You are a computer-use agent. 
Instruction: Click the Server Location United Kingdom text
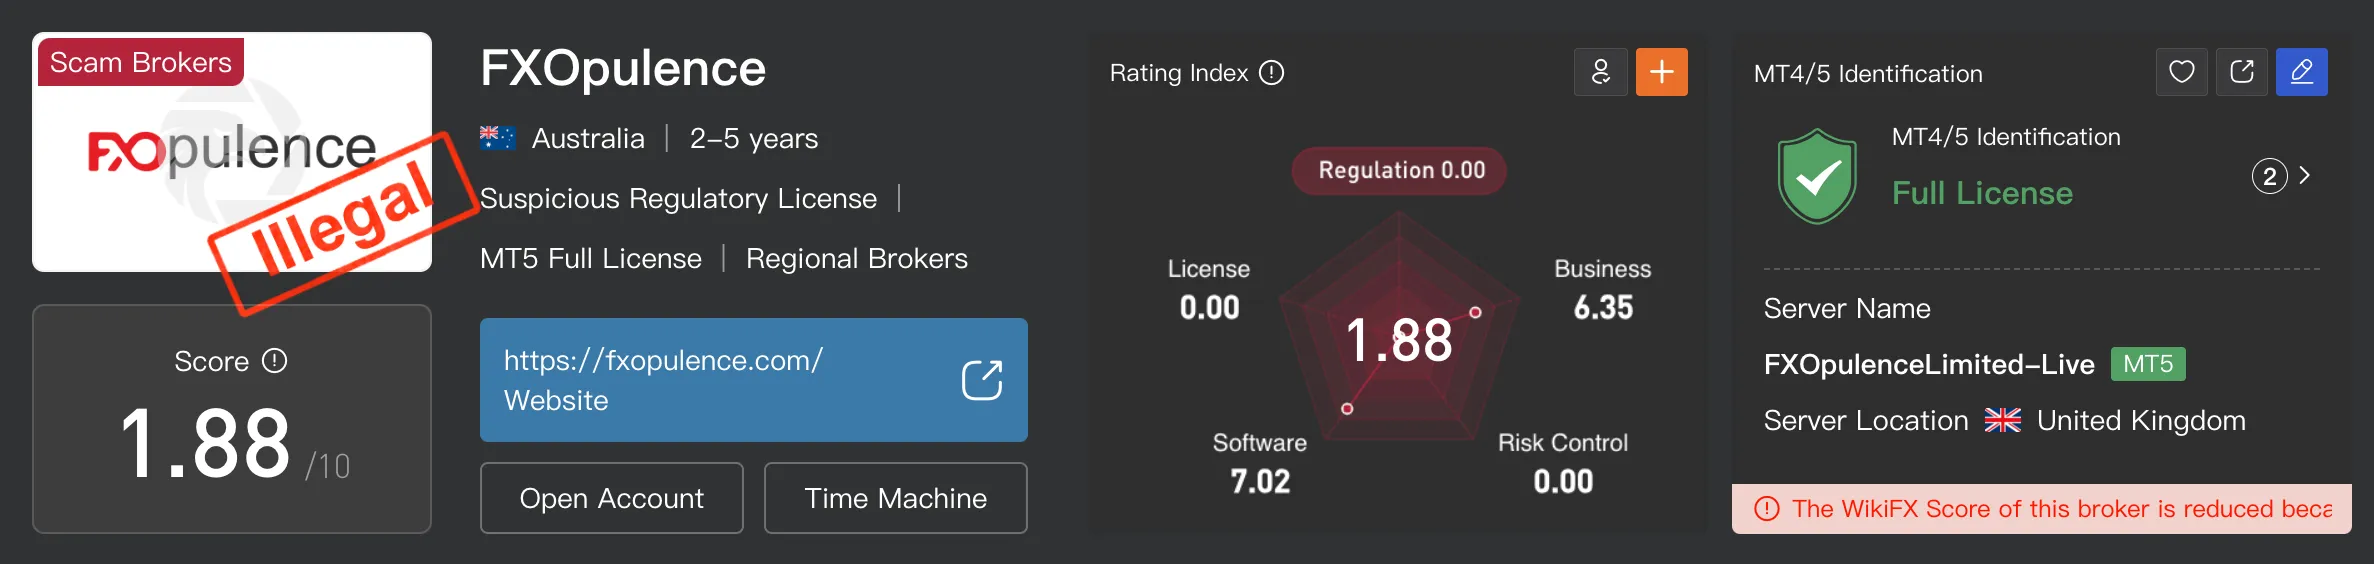(x=2005, y=420)
